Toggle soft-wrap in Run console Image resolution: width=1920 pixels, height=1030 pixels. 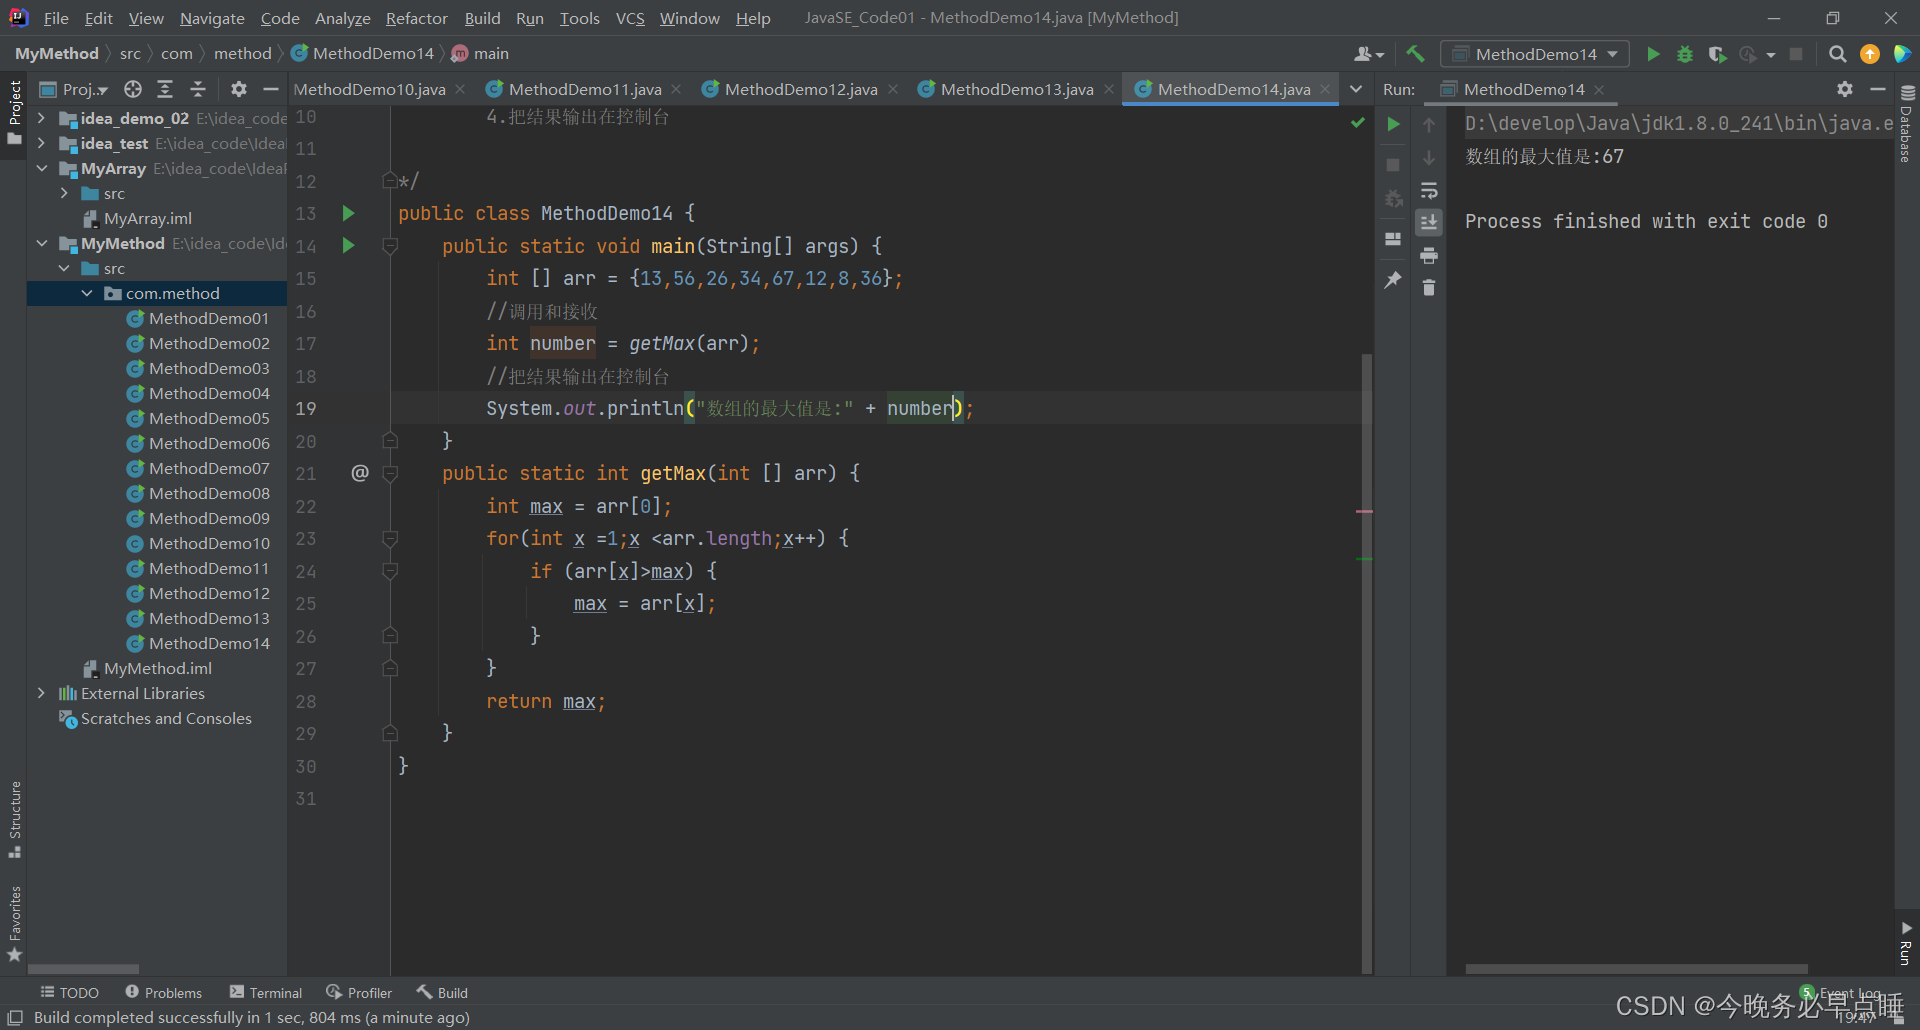click(1429, 190)
